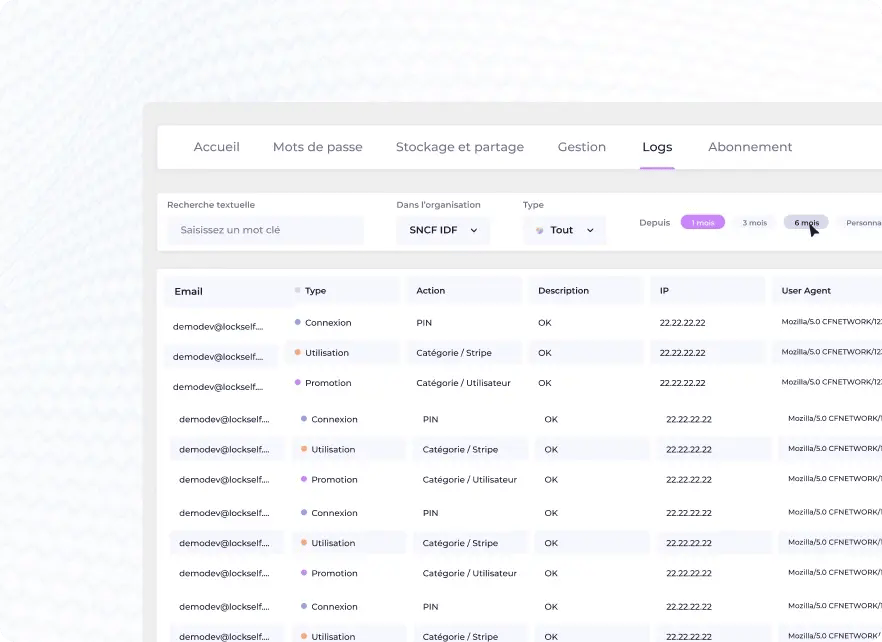
Task: Choose the 6 mois period filter
Action: [805, 222]
